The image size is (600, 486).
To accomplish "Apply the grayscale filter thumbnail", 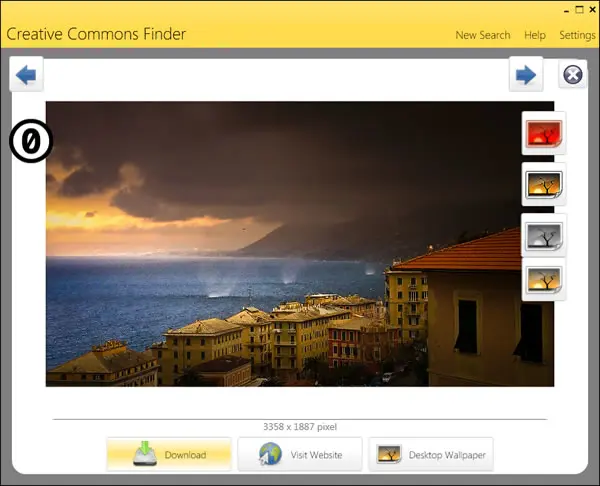I will tap(543, 236).
